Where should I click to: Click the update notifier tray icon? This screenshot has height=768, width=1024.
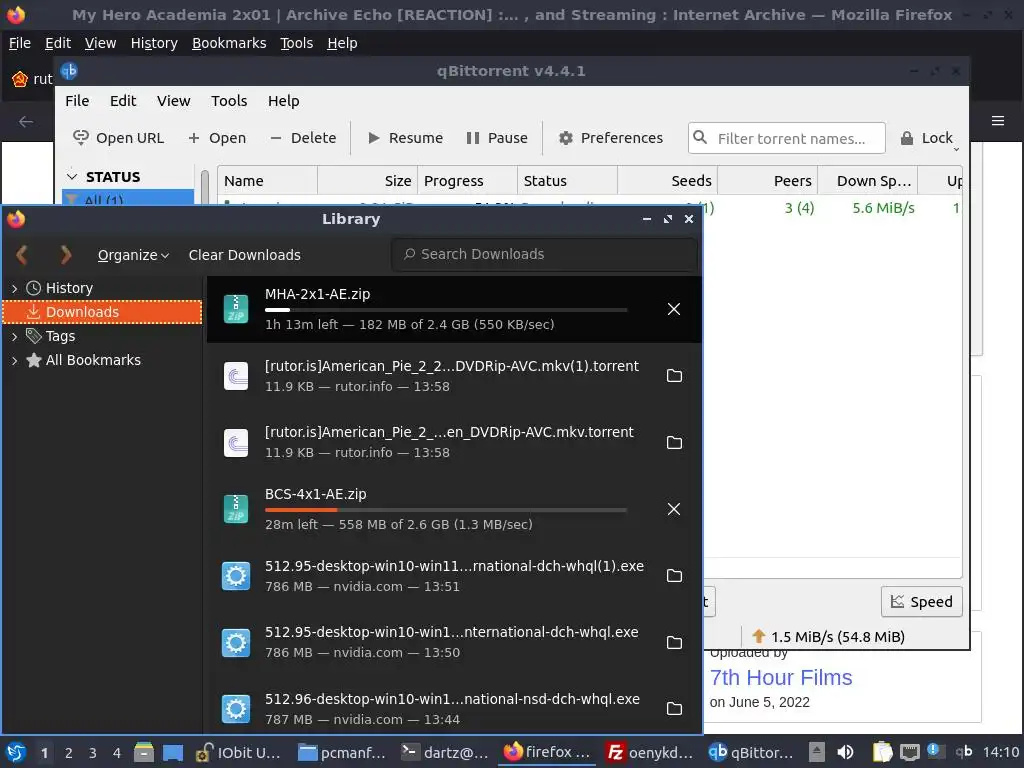point(935,752)
